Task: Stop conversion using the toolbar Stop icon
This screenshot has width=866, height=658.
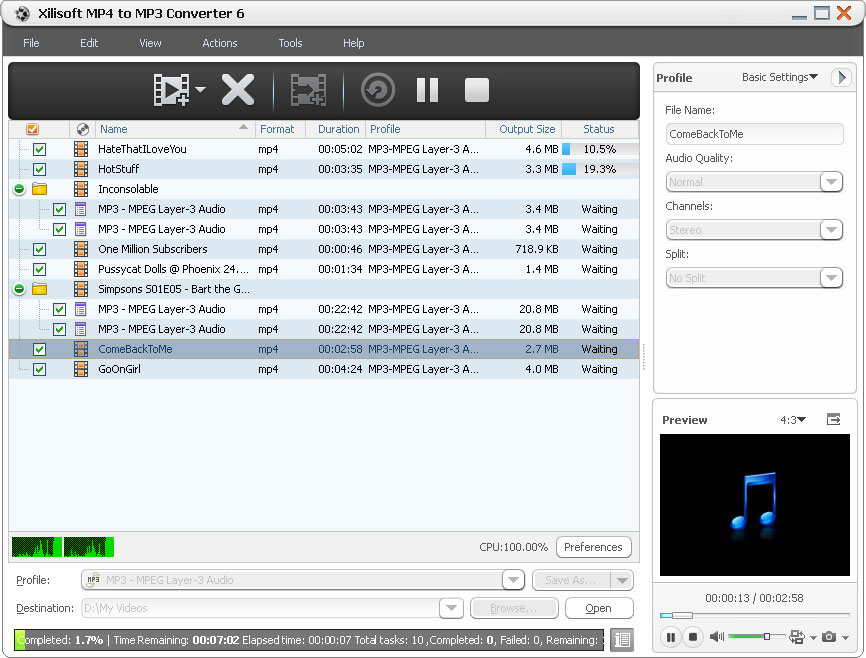Action: coord(476,91)
